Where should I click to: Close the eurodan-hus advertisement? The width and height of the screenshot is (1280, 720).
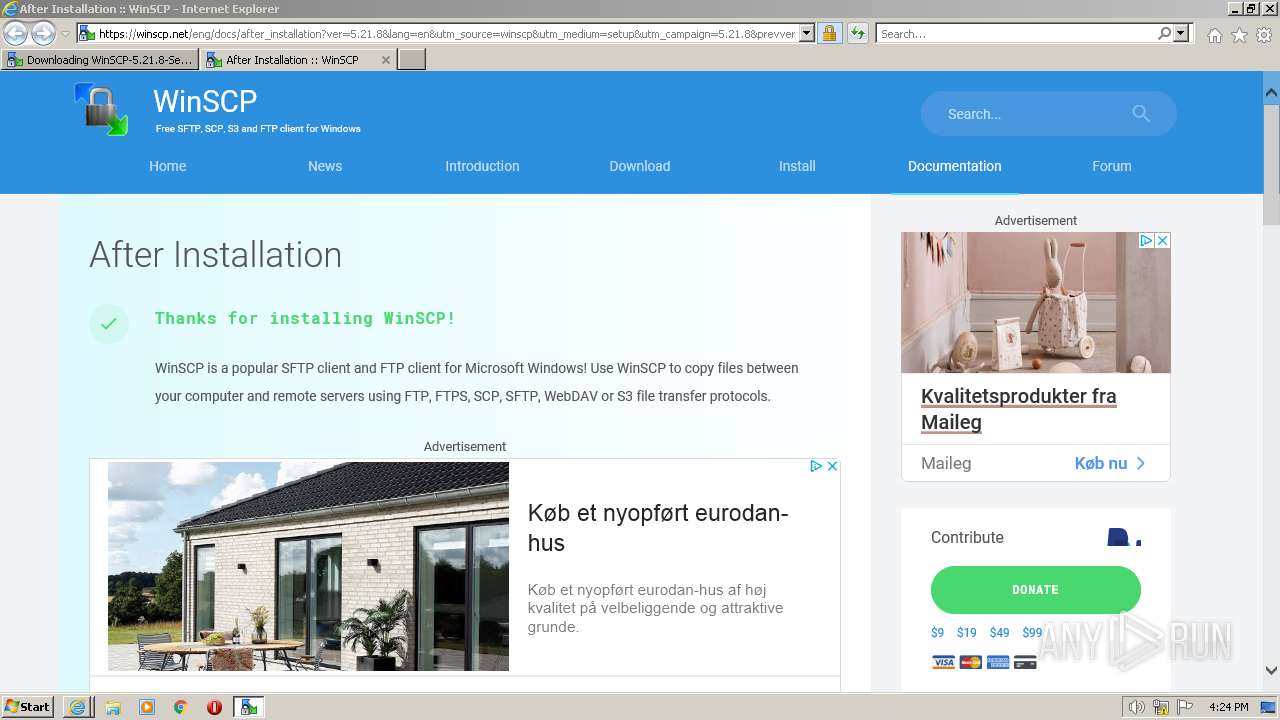point(832,466)
